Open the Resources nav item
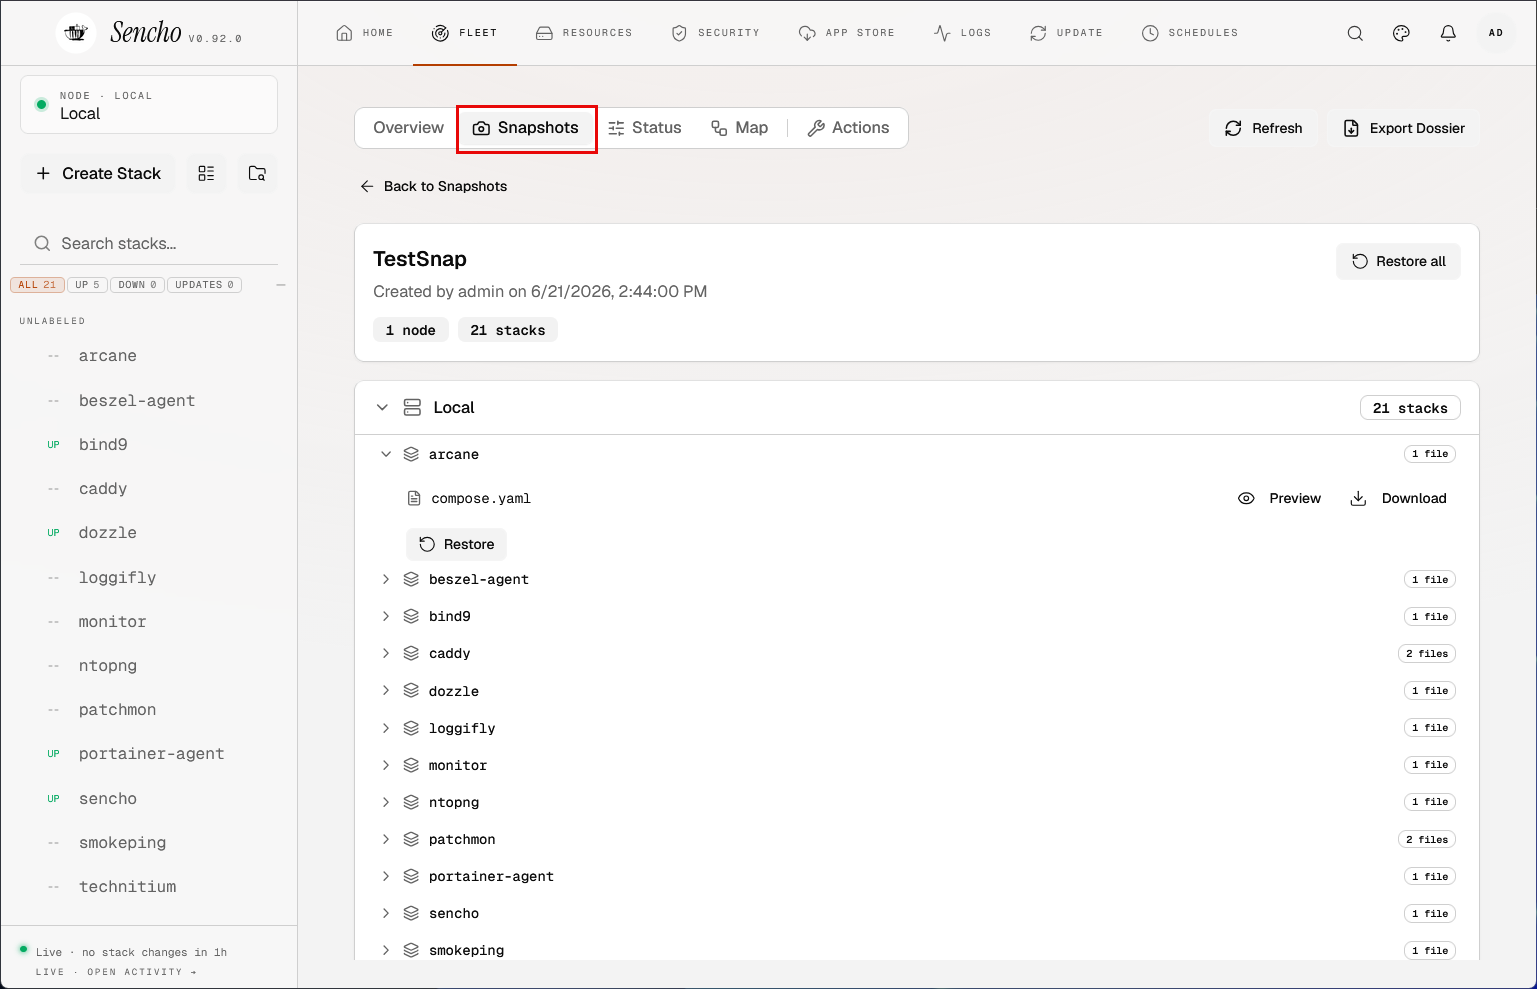The height and width of the screenshot is (989, 1537). coord(584,33)
